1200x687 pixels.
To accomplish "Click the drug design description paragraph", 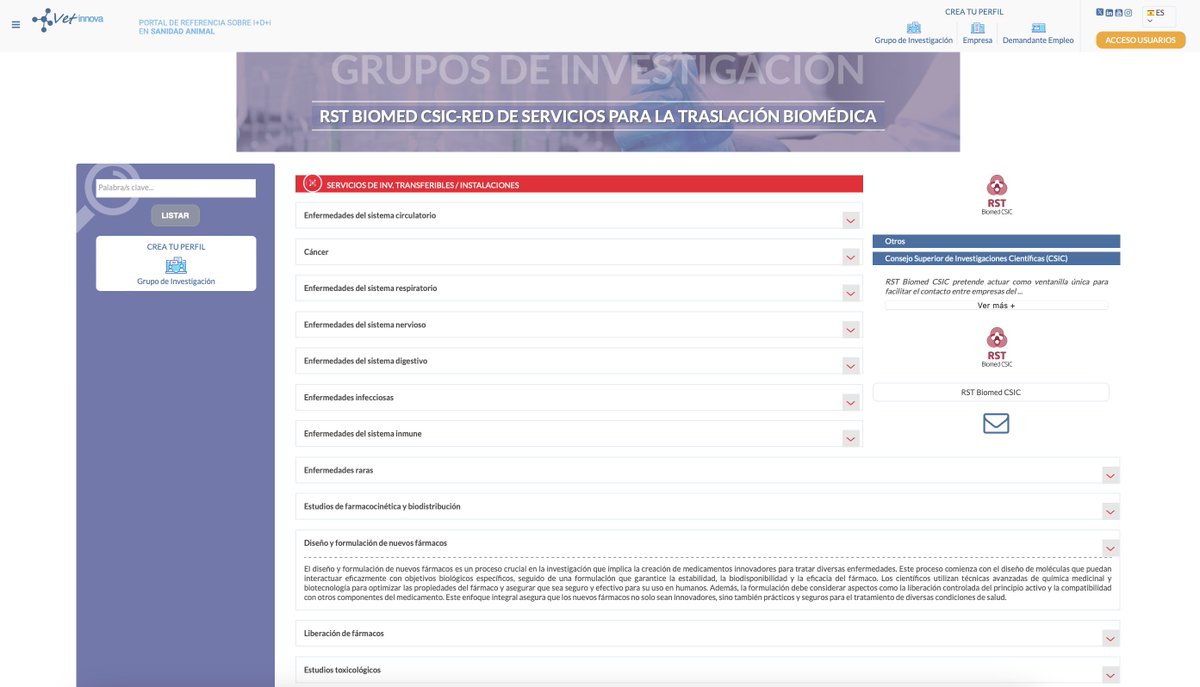I will pyautogui.click(x=707, y=583).
